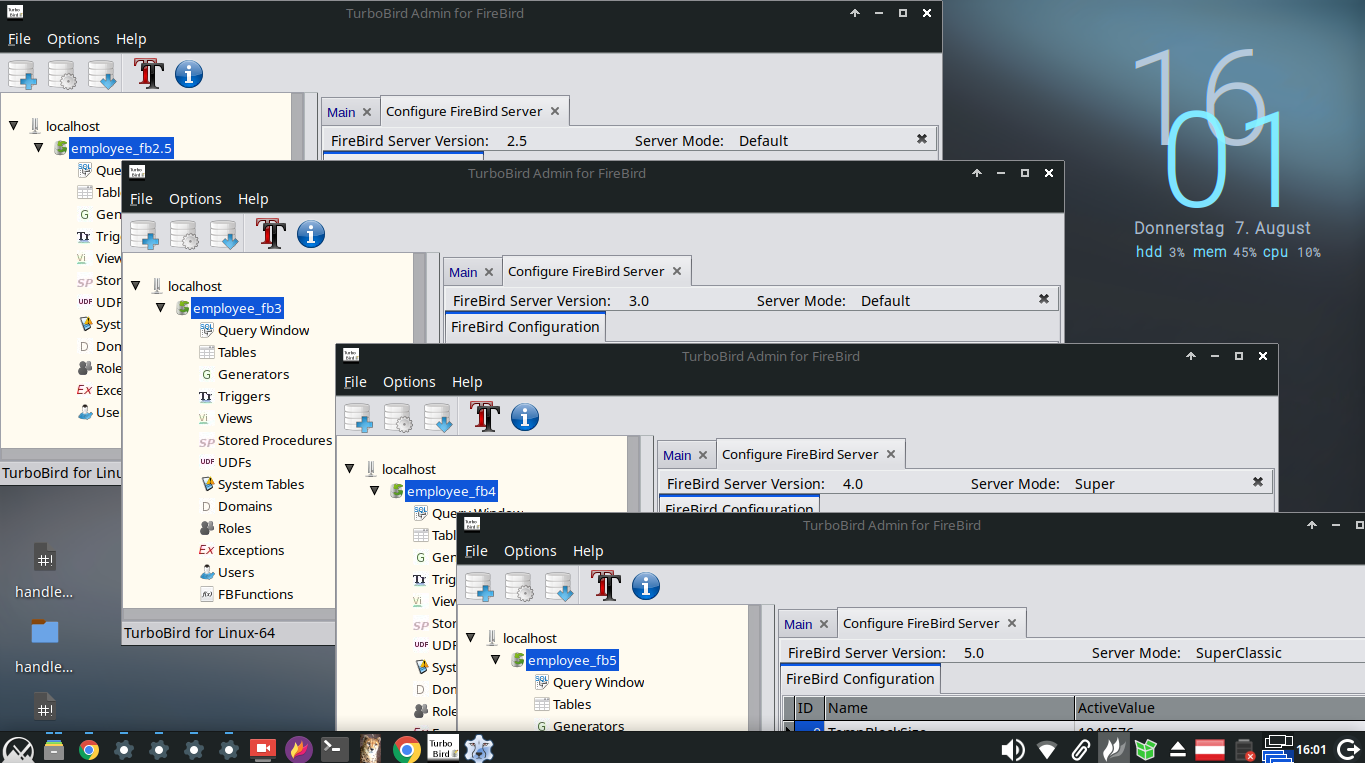The height and width of the screenshot is (763, 1365).
Task: Close Configure FireBird Server tab in employee_fb2.5 window
Action: pos(555,111)
